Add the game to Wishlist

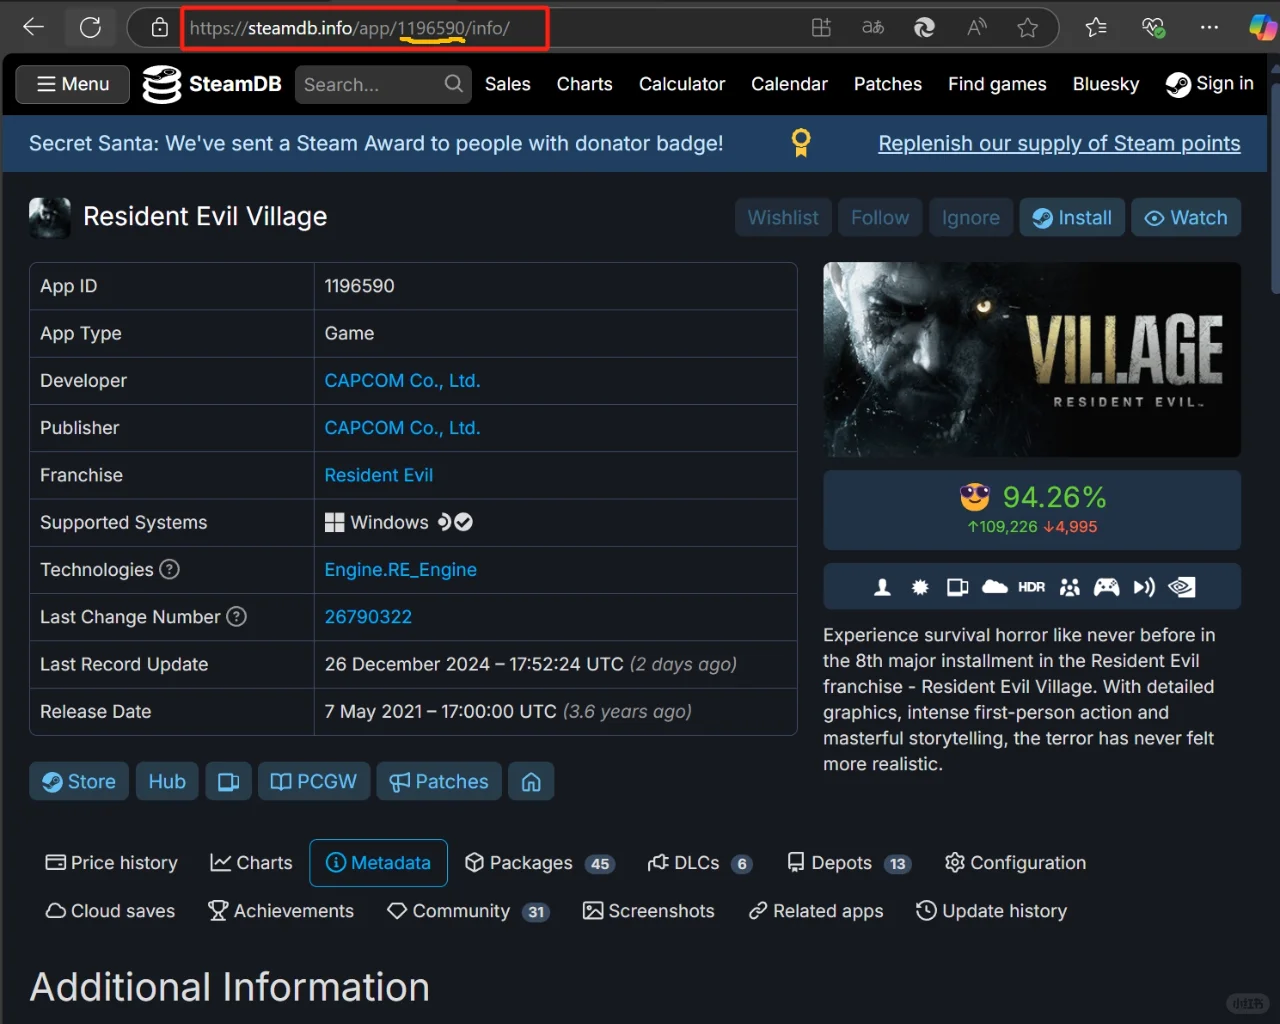pyautogui.click(x=783, y=218)
